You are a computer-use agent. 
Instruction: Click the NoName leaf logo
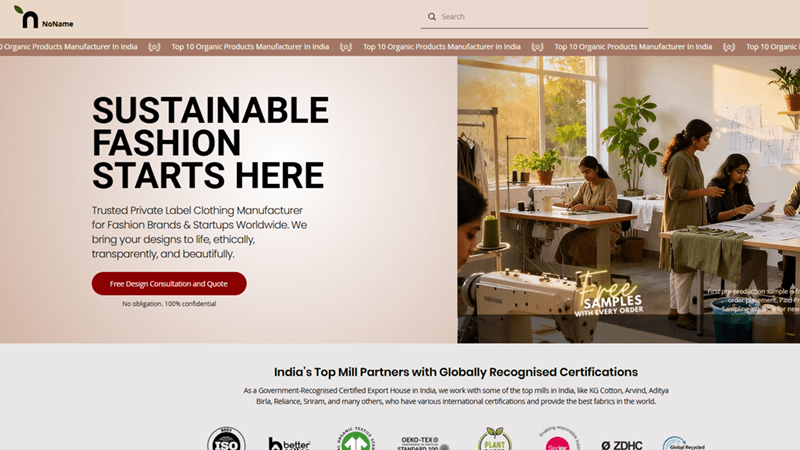(x=27, y=17)
